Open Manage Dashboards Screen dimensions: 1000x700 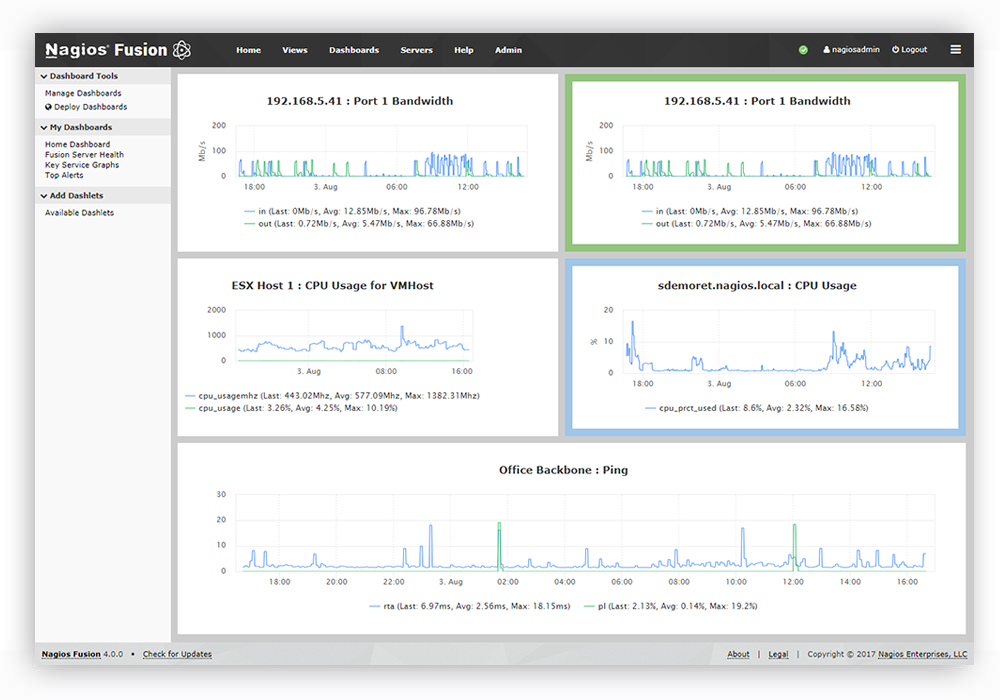[83, 93]
